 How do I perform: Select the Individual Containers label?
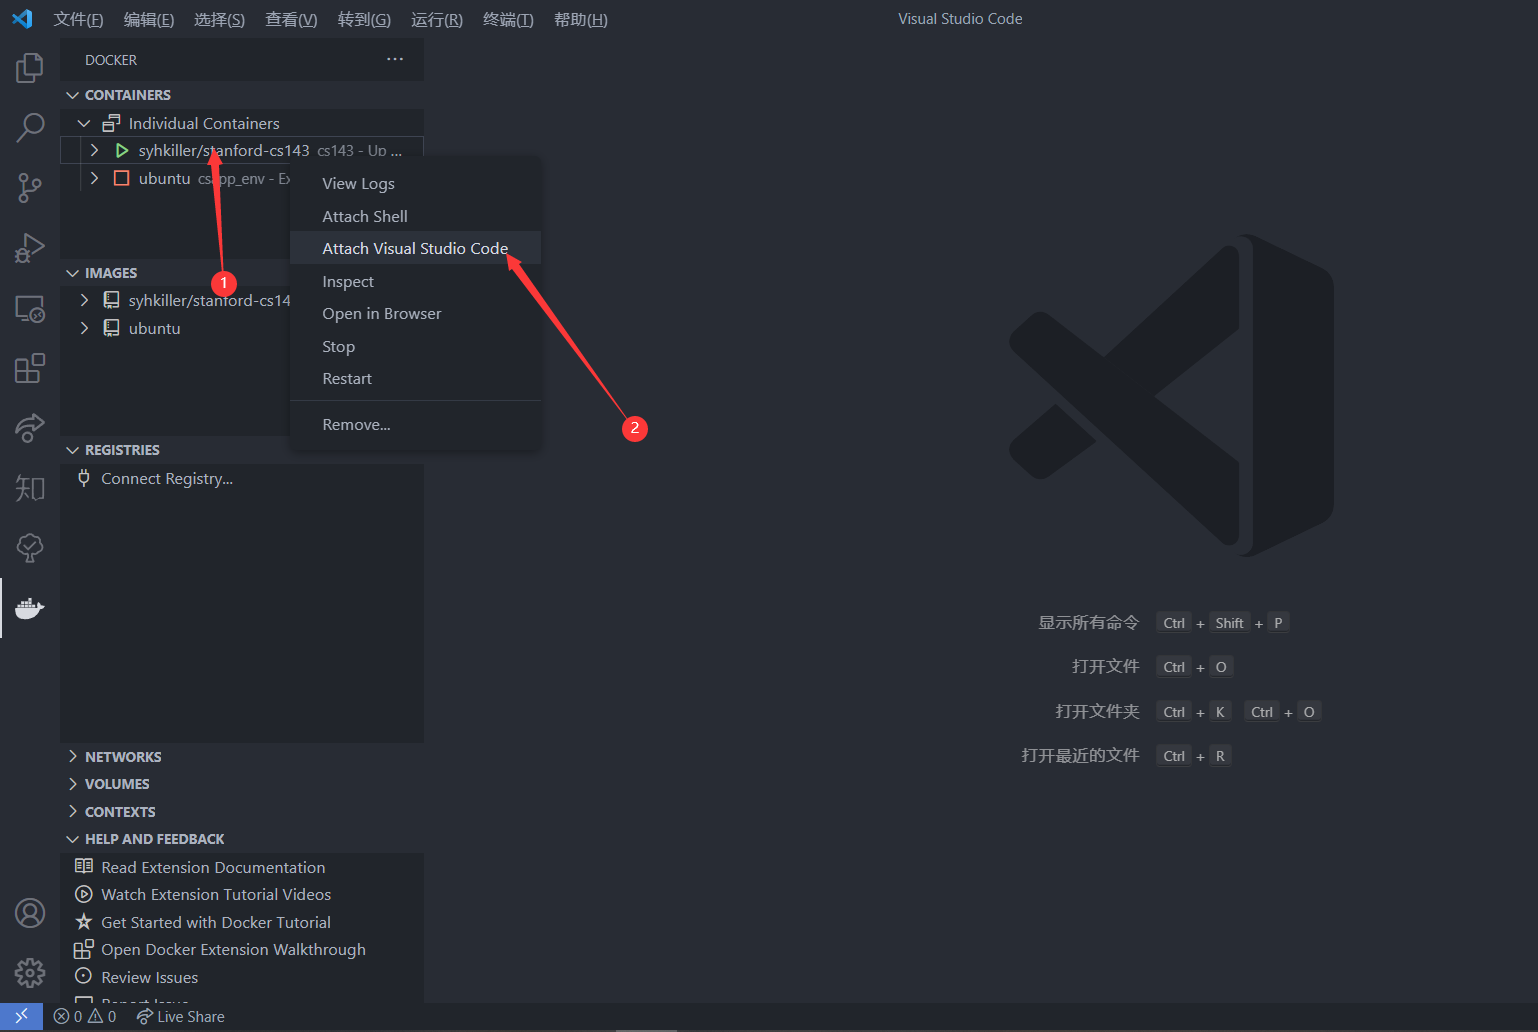204,123
